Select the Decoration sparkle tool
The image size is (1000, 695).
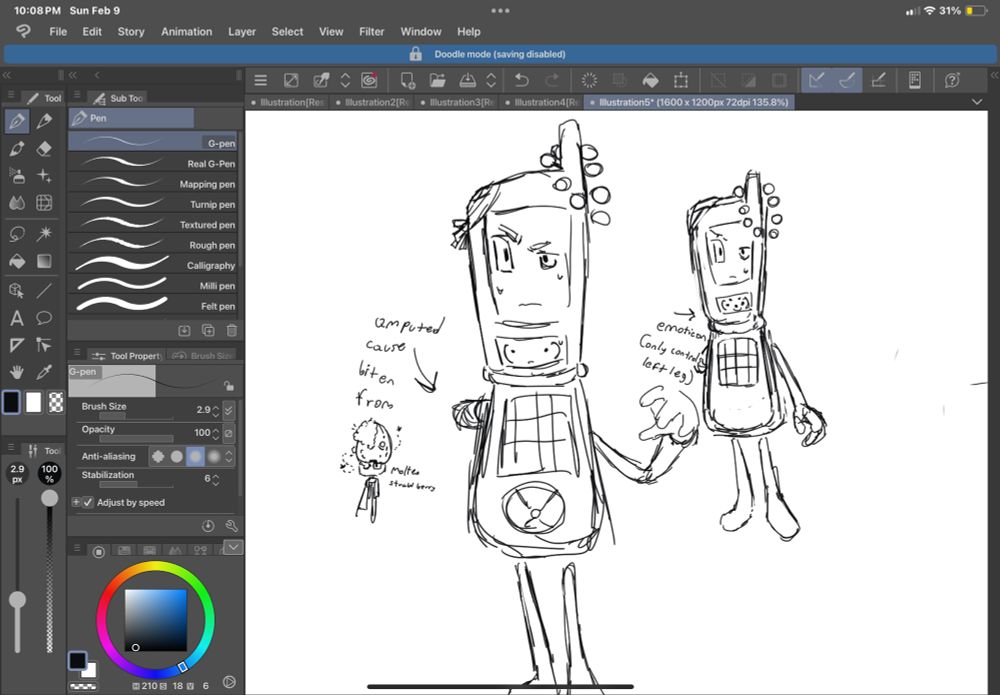[44, 176]
